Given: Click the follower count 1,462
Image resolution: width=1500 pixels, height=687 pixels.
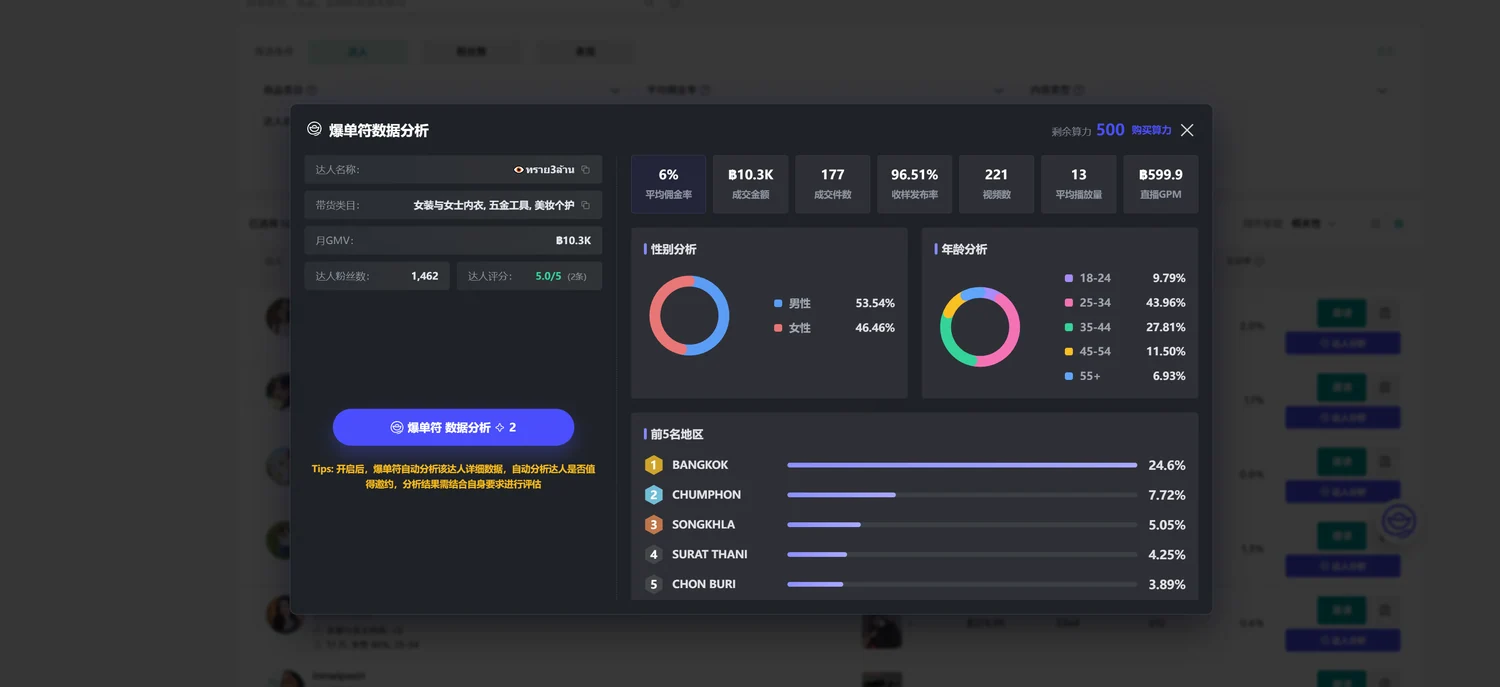Looking at the screenshot, I should tap(424, 276).
